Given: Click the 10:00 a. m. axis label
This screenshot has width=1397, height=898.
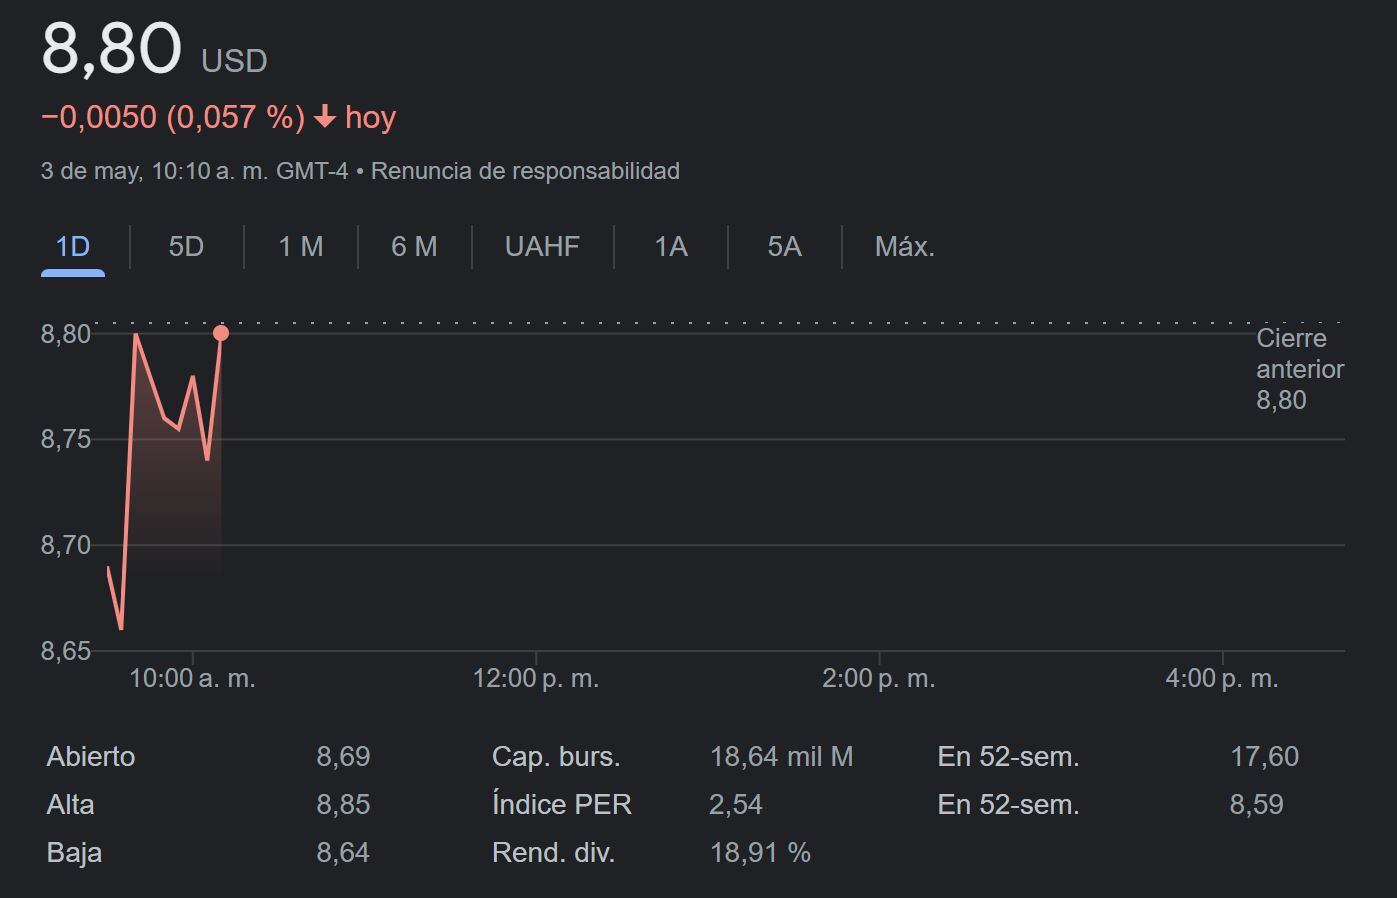Looking at the screenshot, I should [192, 679].
